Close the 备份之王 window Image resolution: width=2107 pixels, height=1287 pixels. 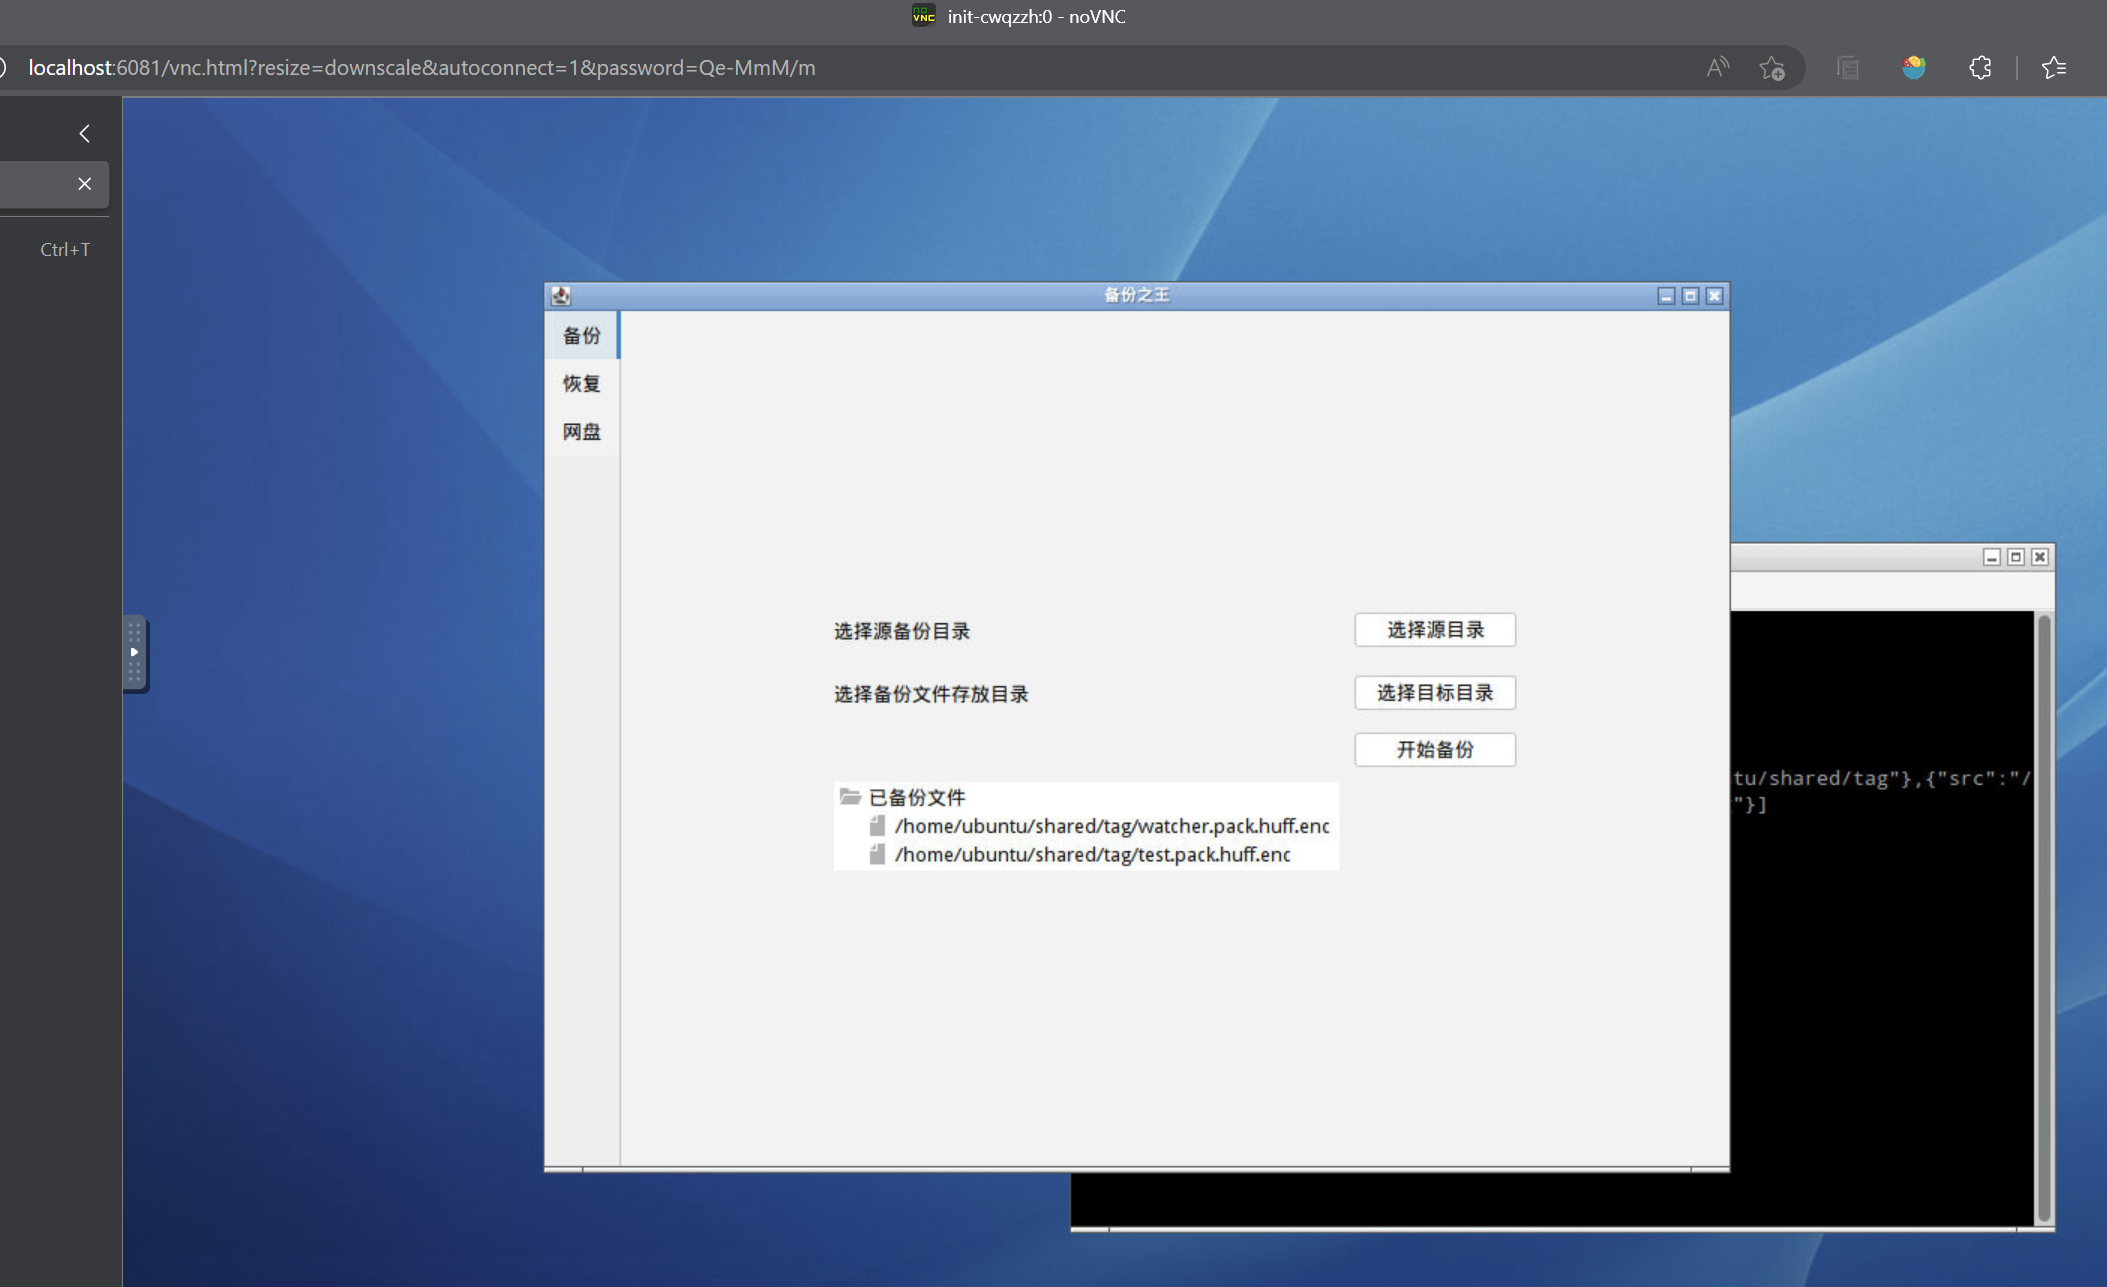tap(1714, 296)
